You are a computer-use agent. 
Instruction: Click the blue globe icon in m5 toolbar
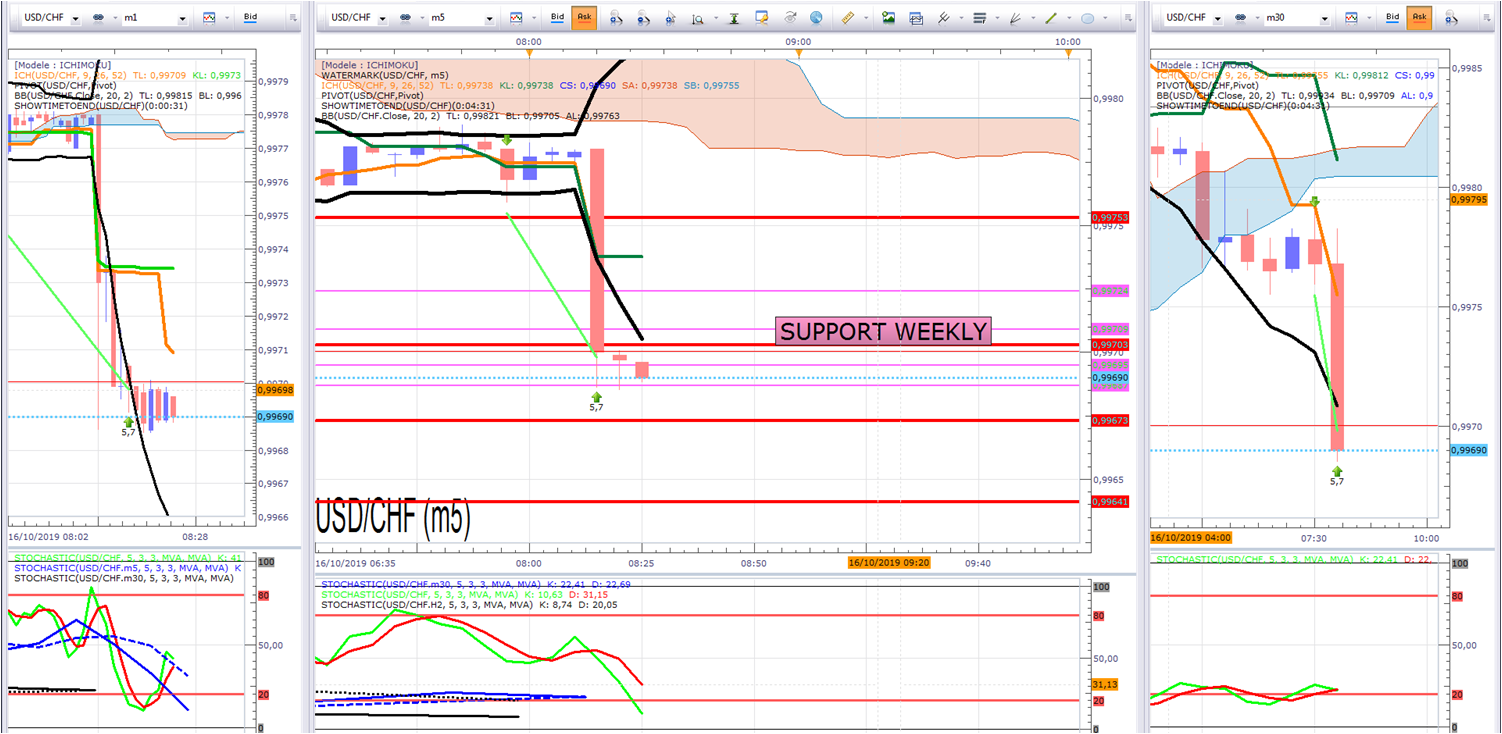pos(817,18)
